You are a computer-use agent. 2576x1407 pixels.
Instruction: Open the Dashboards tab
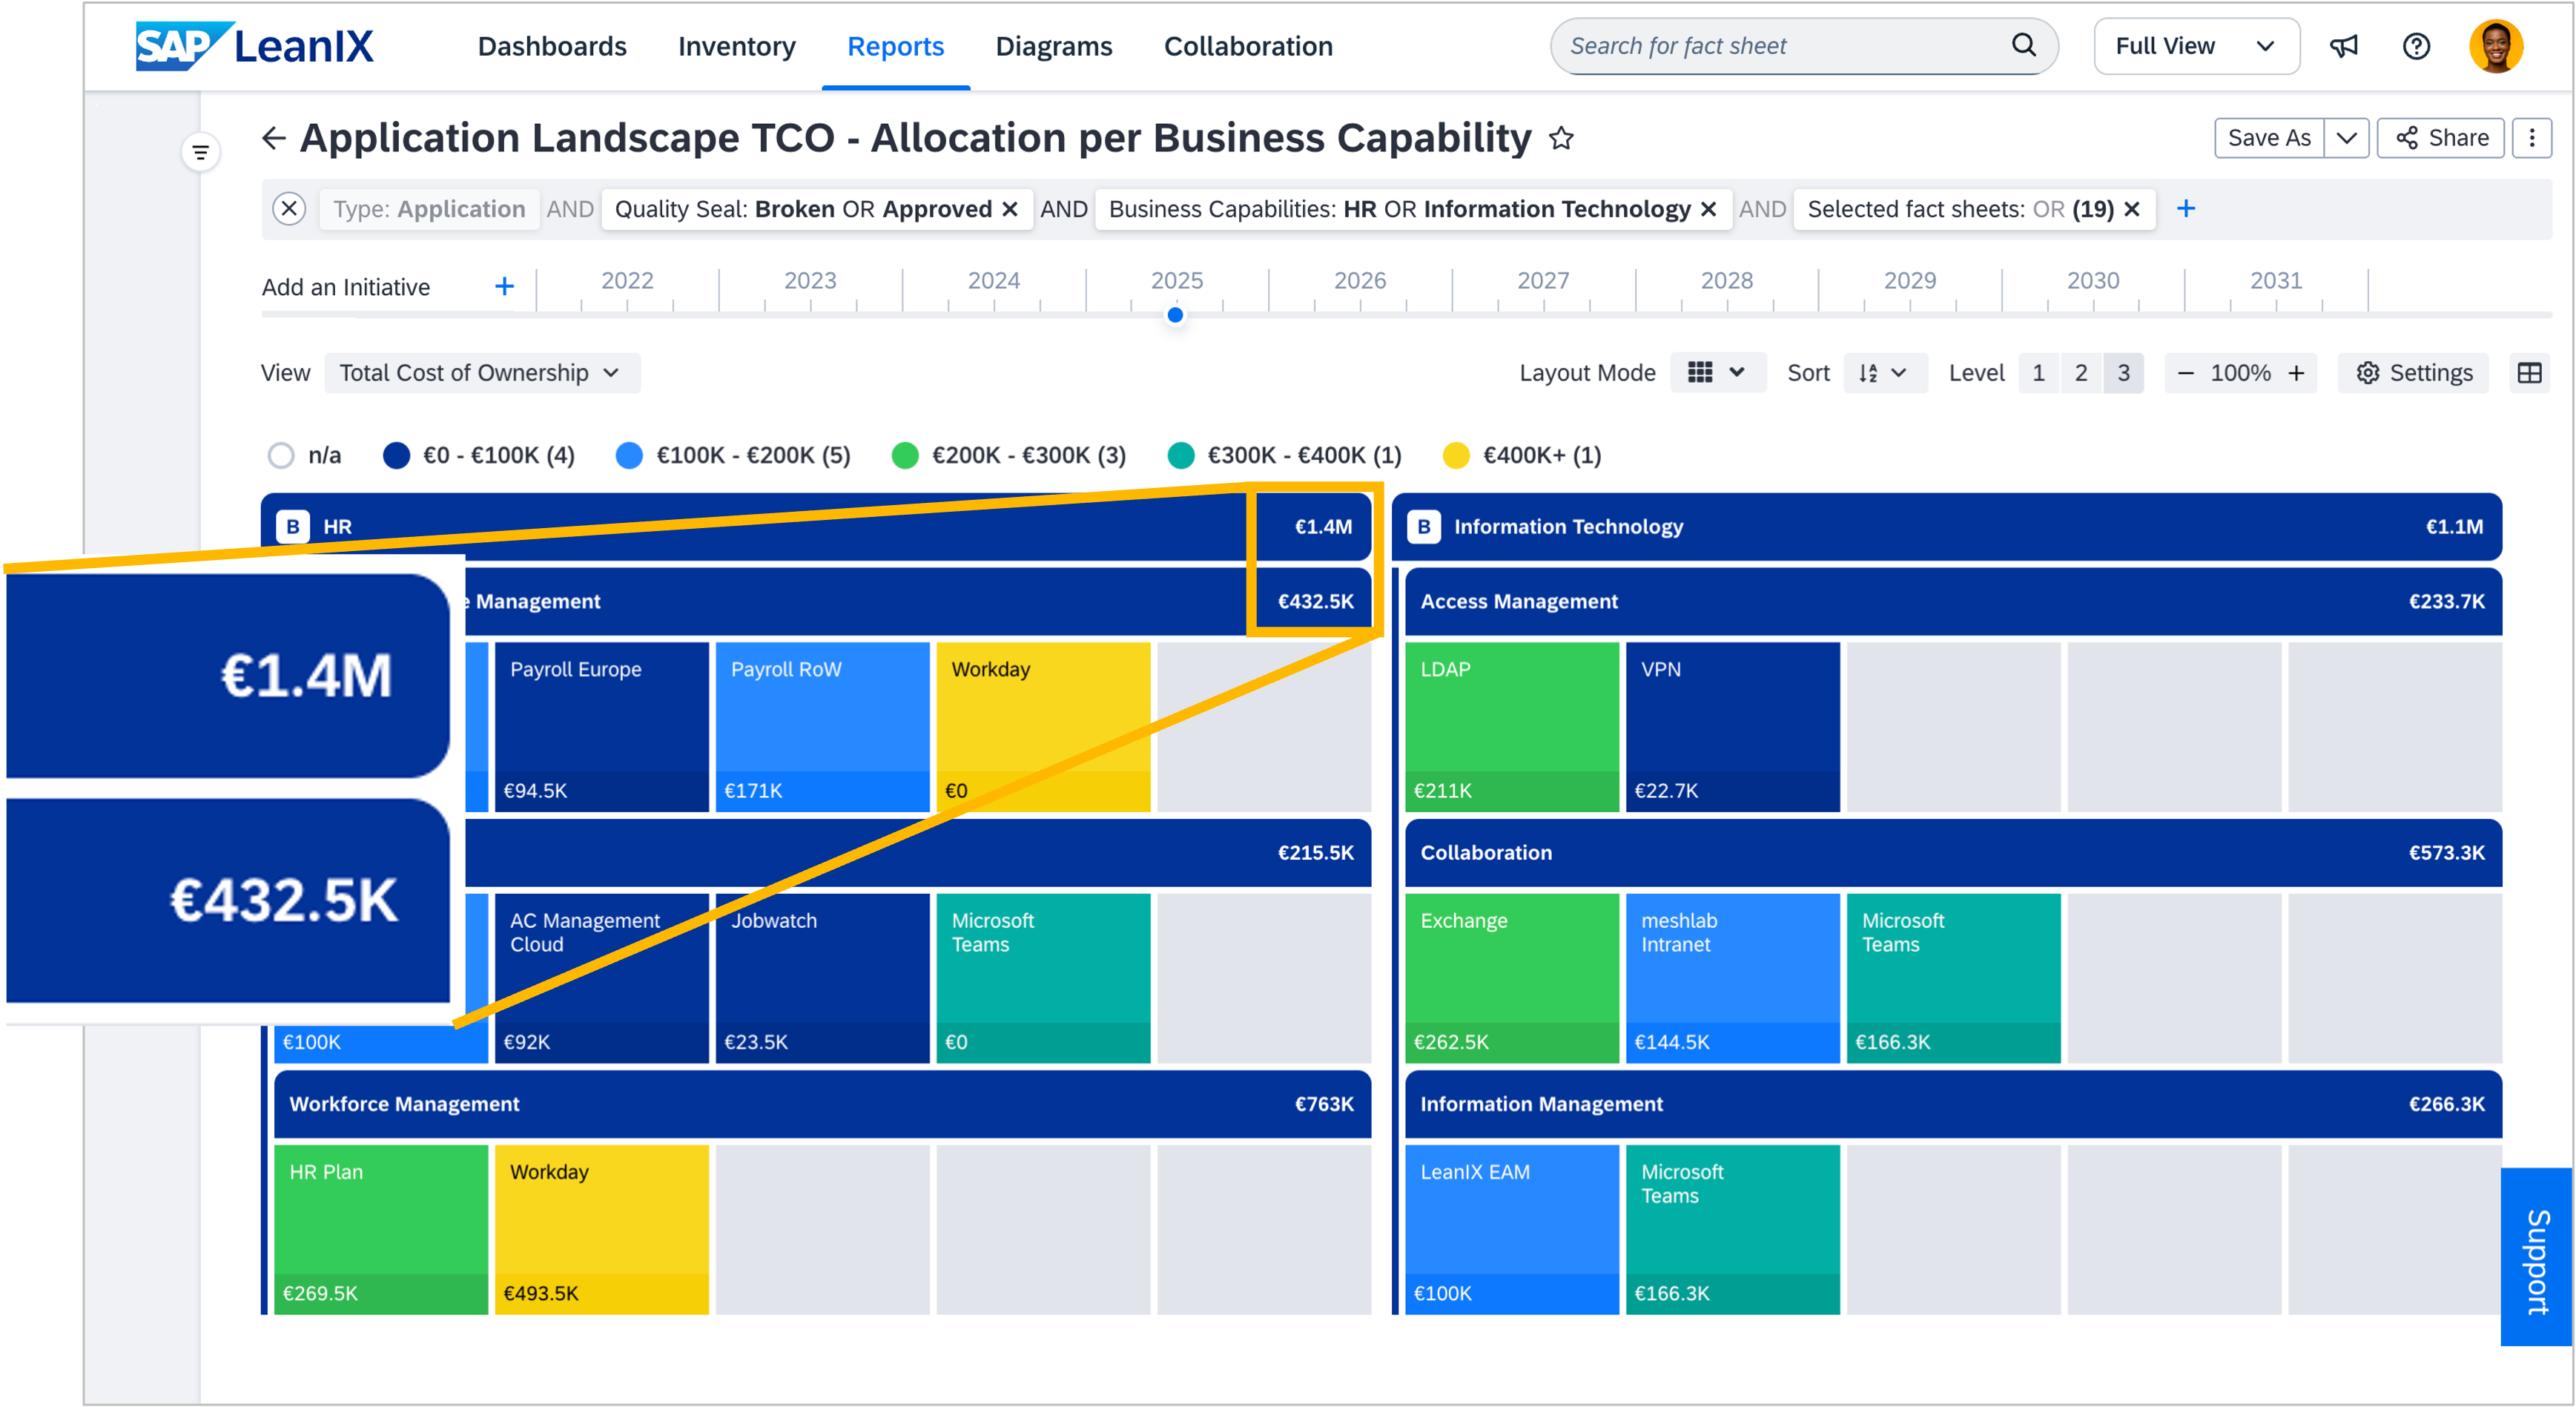(x=552, y=46)
